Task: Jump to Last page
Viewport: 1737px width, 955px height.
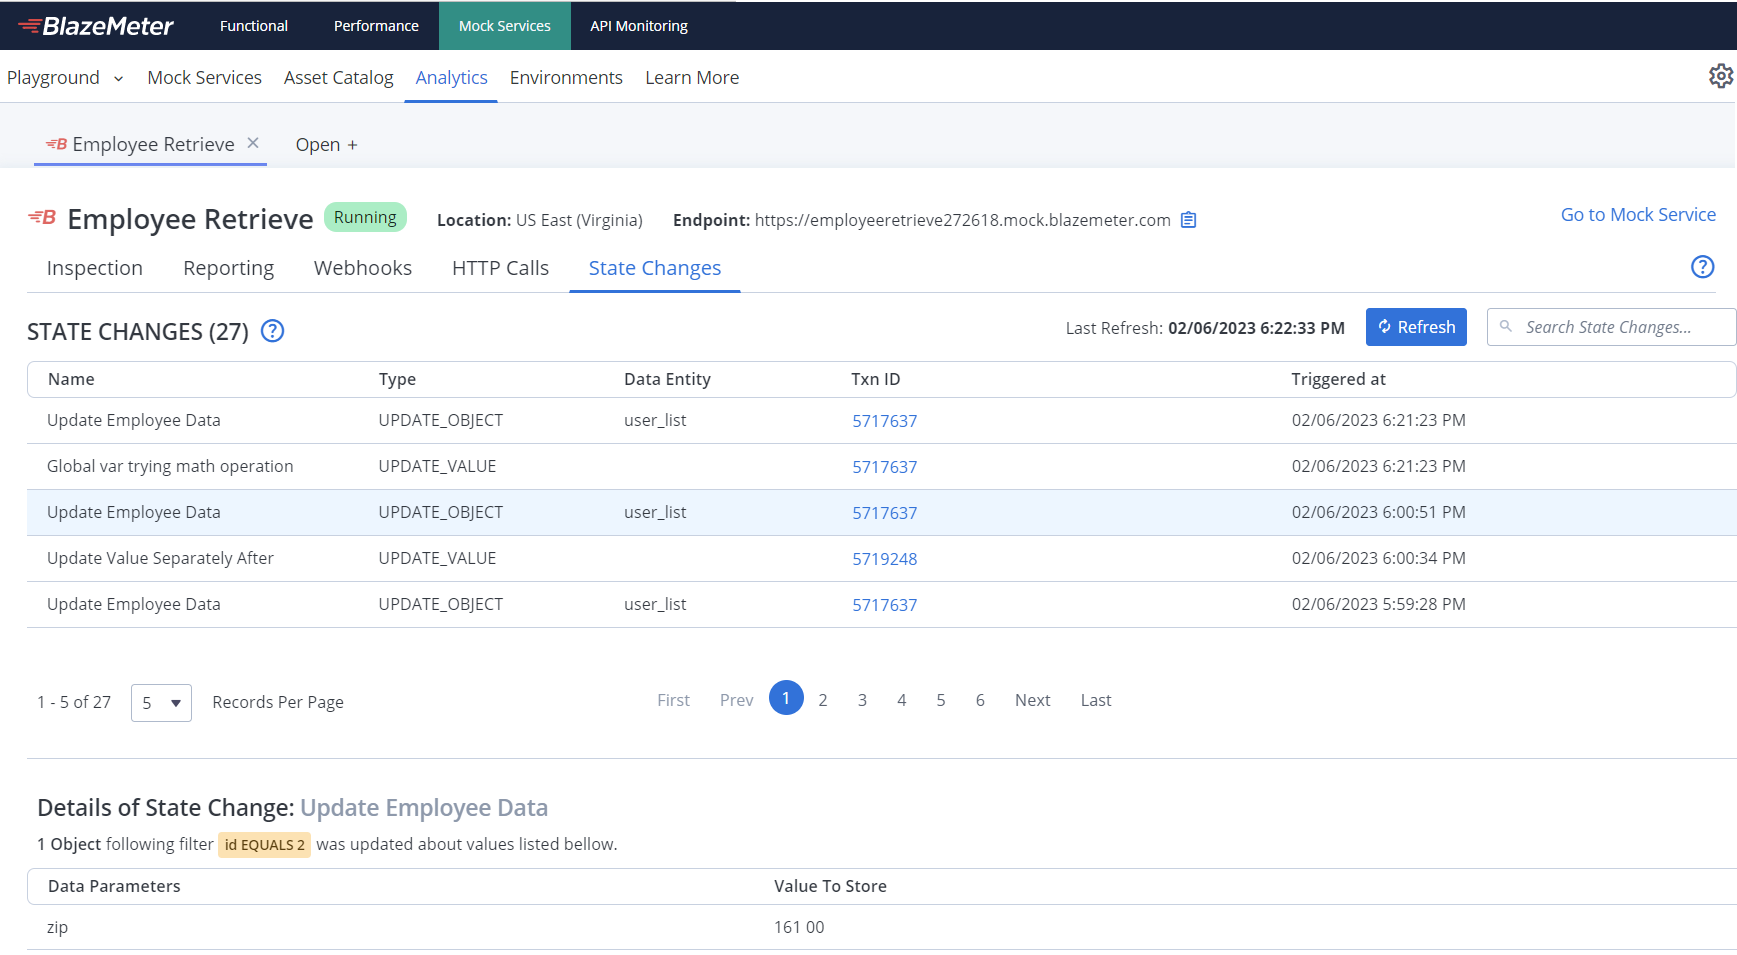Action: [x=1096, y=701]
